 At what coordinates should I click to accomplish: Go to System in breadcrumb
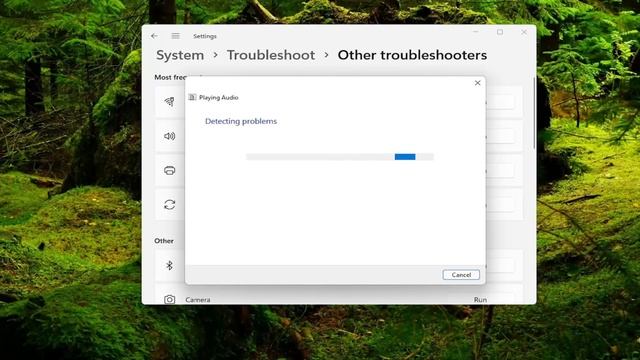click(180, 55)
